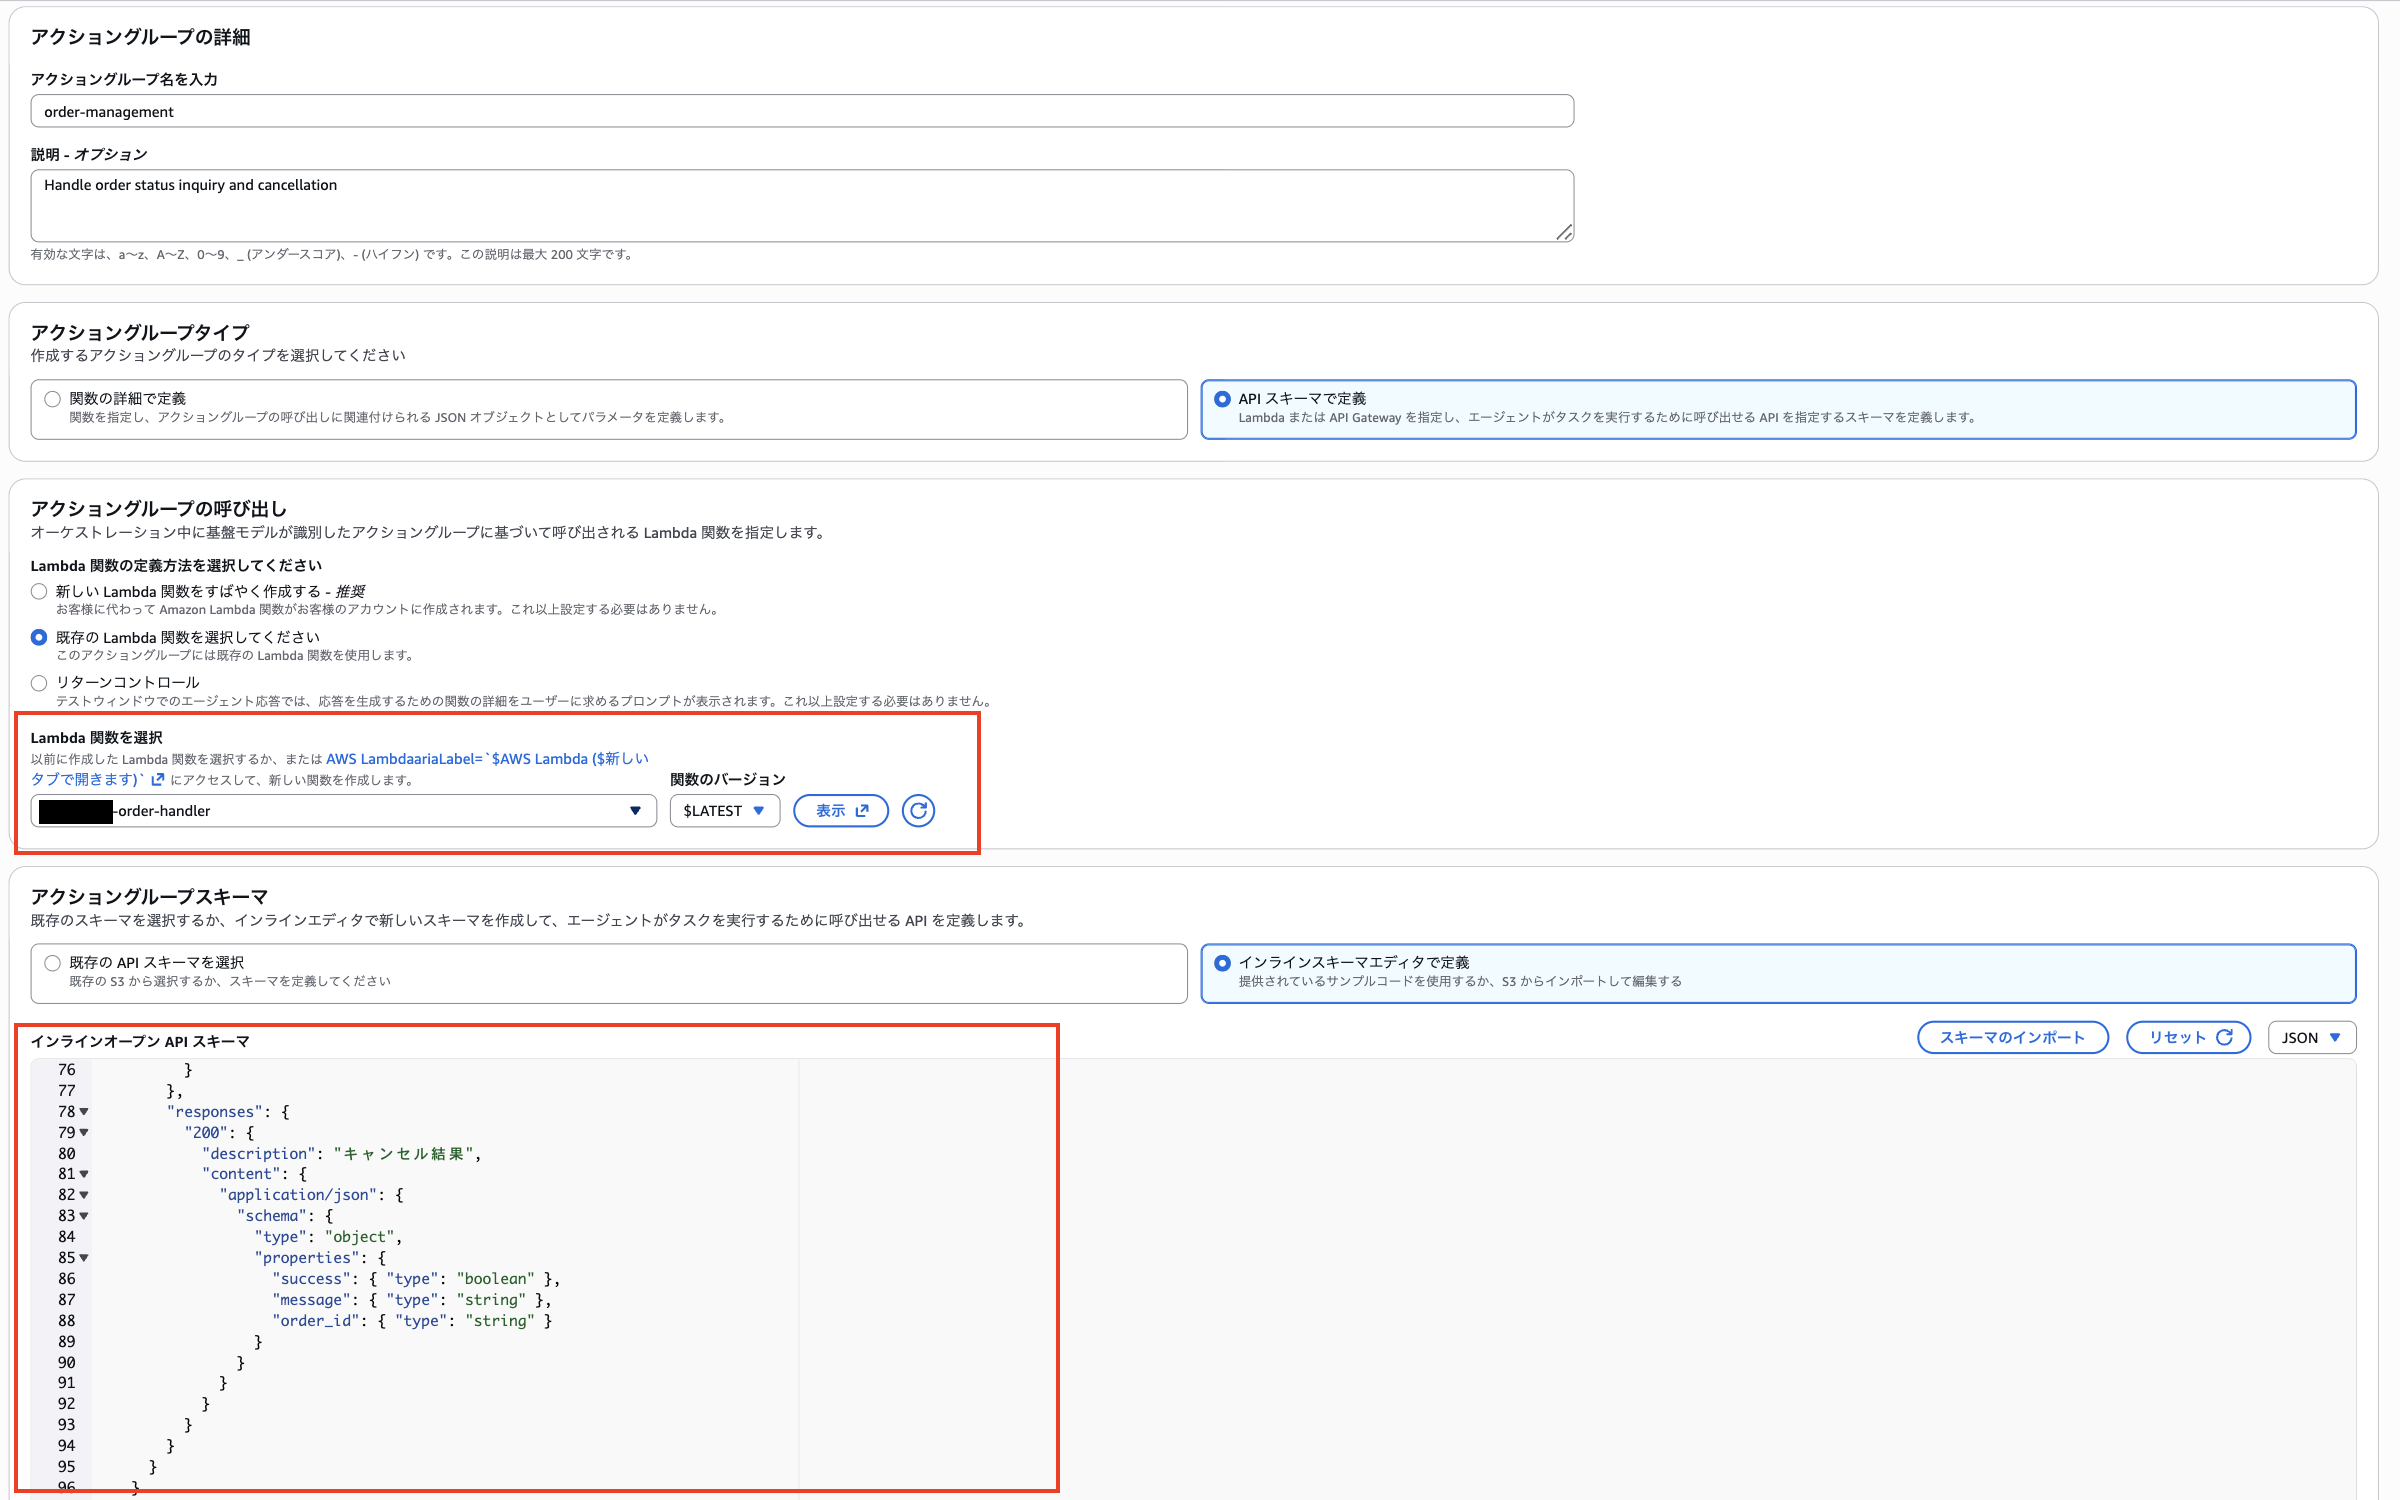Click the external-link icon after 新しいタブで開きます
2400x1500 pixels.
(x=158, y=779)
